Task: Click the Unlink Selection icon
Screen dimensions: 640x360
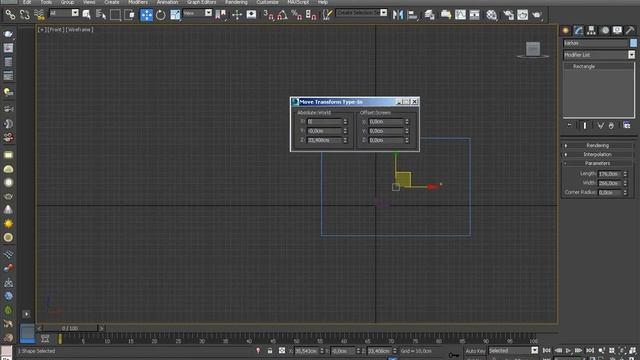Action: [x=24, y=15]
